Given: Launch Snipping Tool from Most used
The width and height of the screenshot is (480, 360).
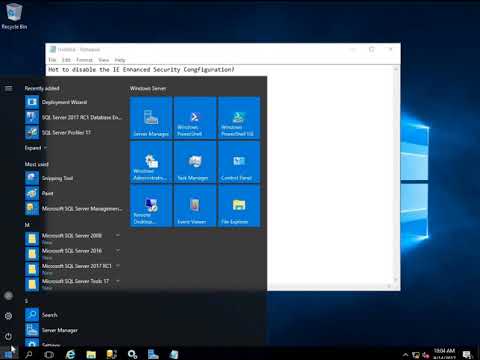Looking at the screenshot, I should (74, 178).
